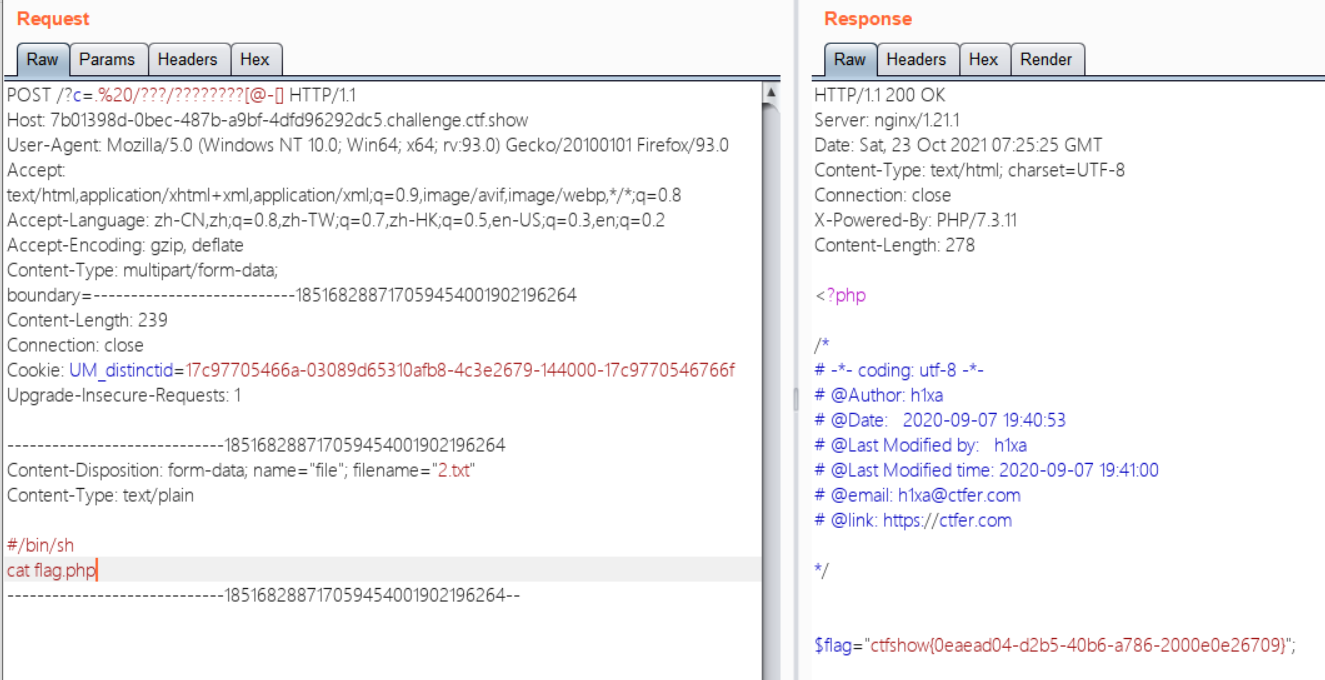1325x680 pixels.
Task: Click the request Connection: close line
Action: tap(75, 345)
